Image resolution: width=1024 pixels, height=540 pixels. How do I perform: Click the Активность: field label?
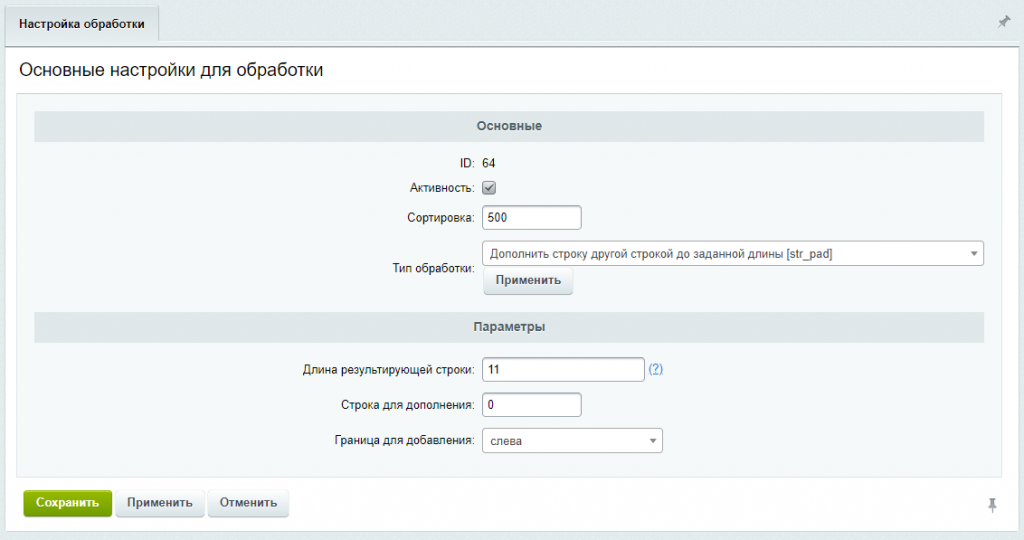pos(442,188)
